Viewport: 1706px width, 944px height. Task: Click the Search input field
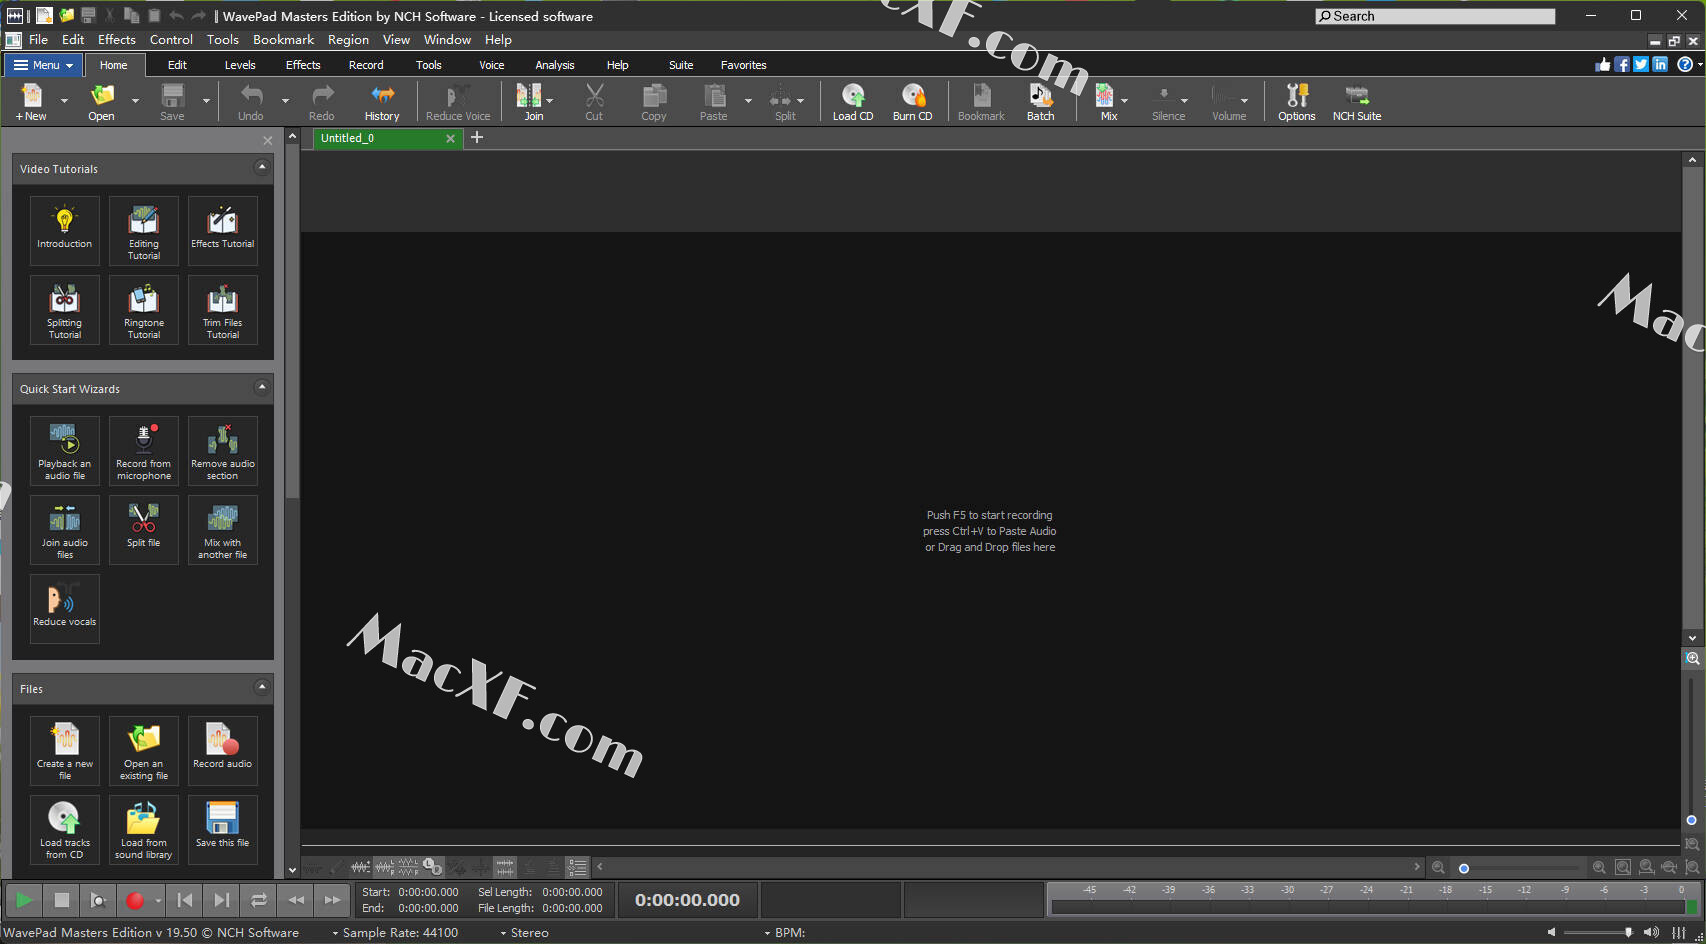(x=1435, y=16)
